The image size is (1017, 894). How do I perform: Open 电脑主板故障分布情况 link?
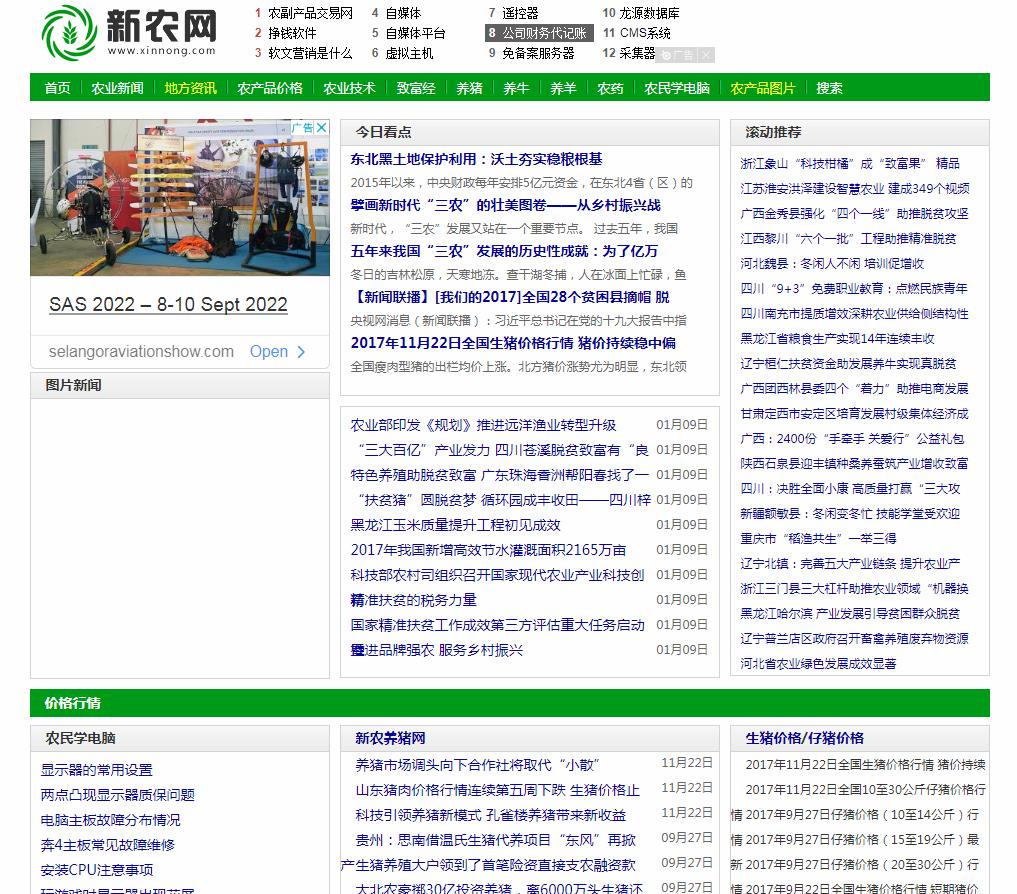110,820
